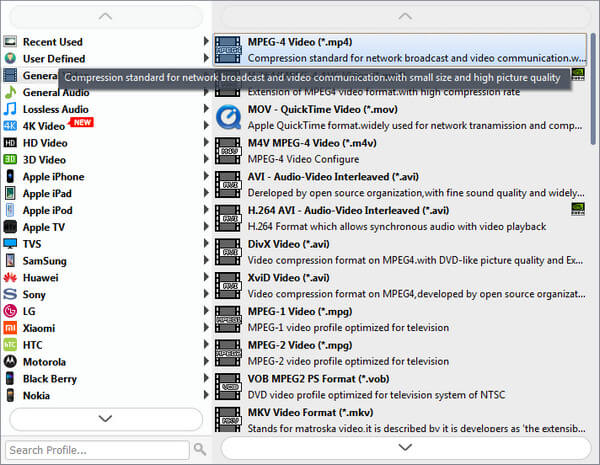Click the Black Berry phone icon
600x465 pixels.
[10, 378]
